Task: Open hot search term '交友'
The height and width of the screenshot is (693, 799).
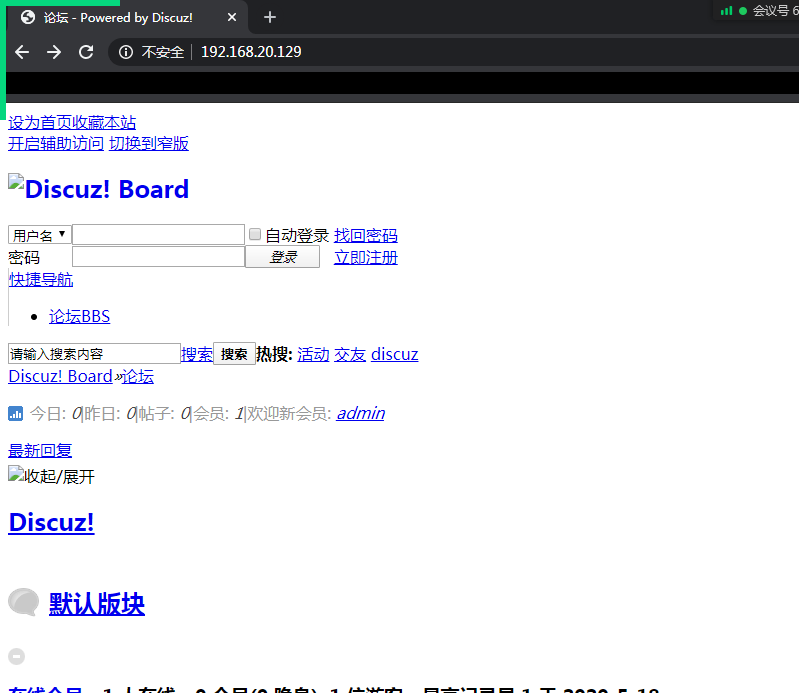Action: point(350,354)
